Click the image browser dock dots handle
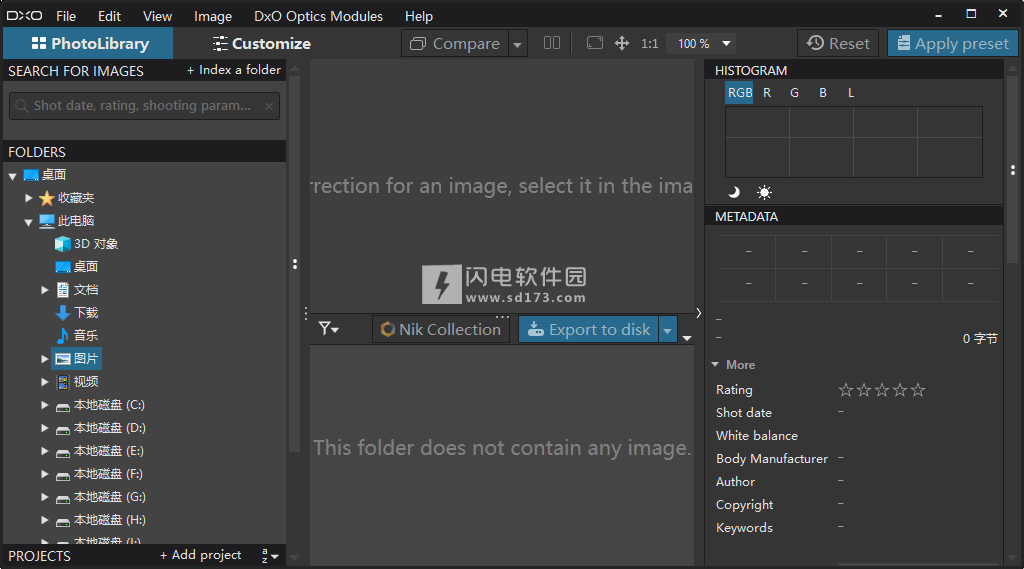This screenshot has width=1024, height=569. point(502,317)
